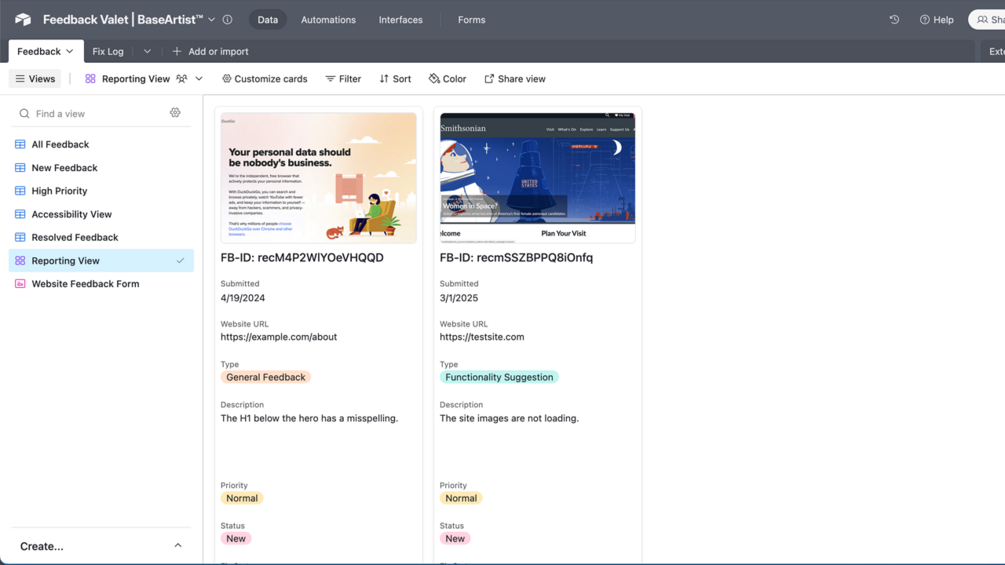Click the Functionality Suggestion type tag
The image size is (1005, 565).
[499, 377]
